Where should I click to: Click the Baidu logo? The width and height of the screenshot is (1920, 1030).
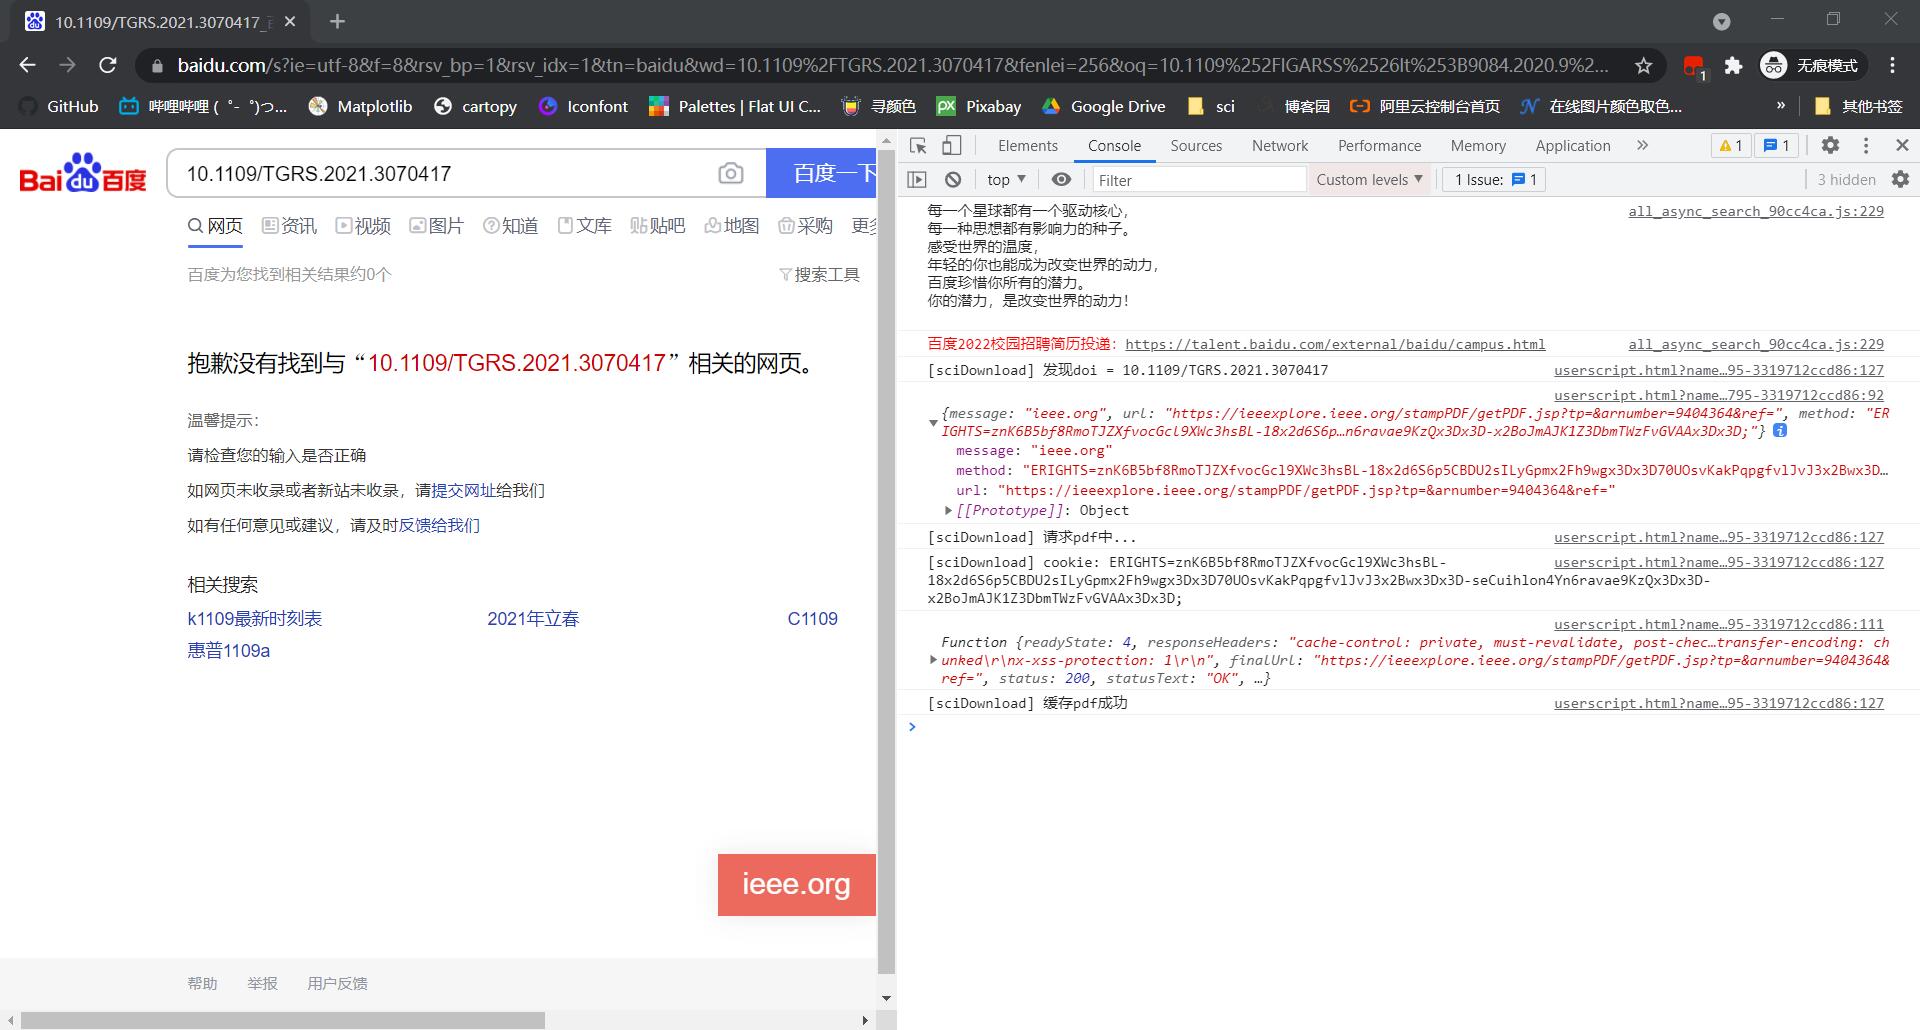(83, 173)
